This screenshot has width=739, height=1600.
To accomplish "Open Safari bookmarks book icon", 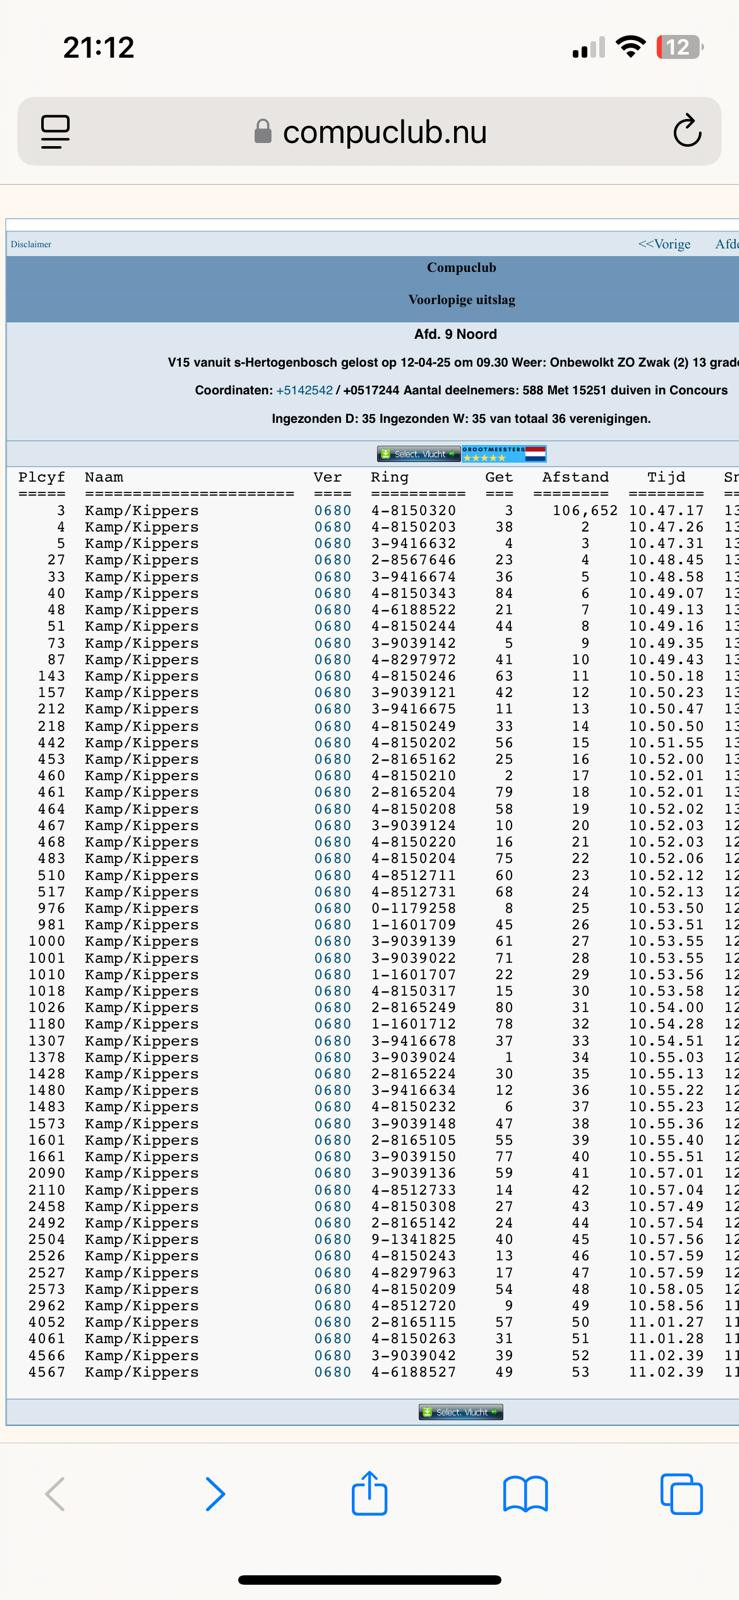I will pyautogui.click(x=525, y=1494).
